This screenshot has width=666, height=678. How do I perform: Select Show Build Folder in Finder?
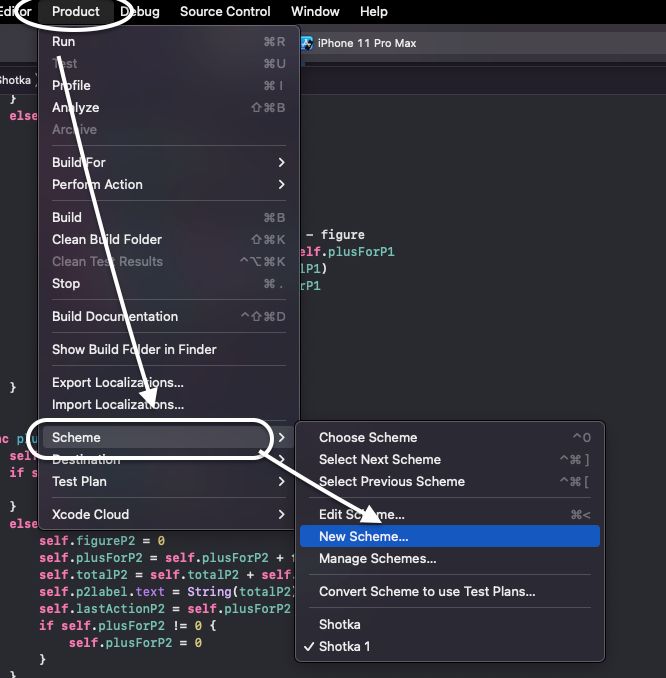(169, 349)
